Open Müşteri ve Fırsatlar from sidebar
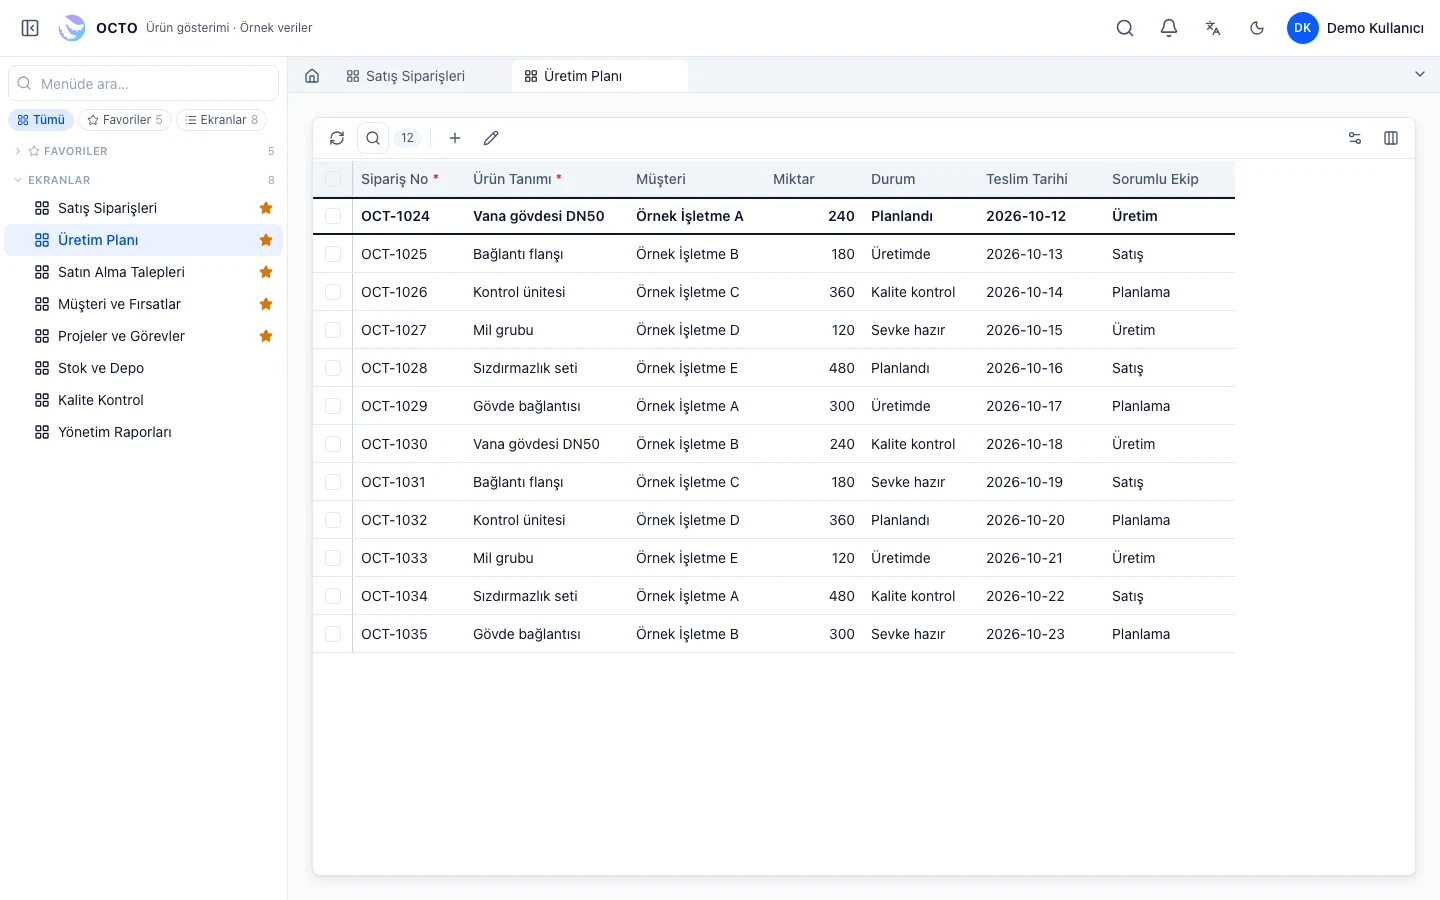Screen dimensions: 1440x900 pos(144,304)
